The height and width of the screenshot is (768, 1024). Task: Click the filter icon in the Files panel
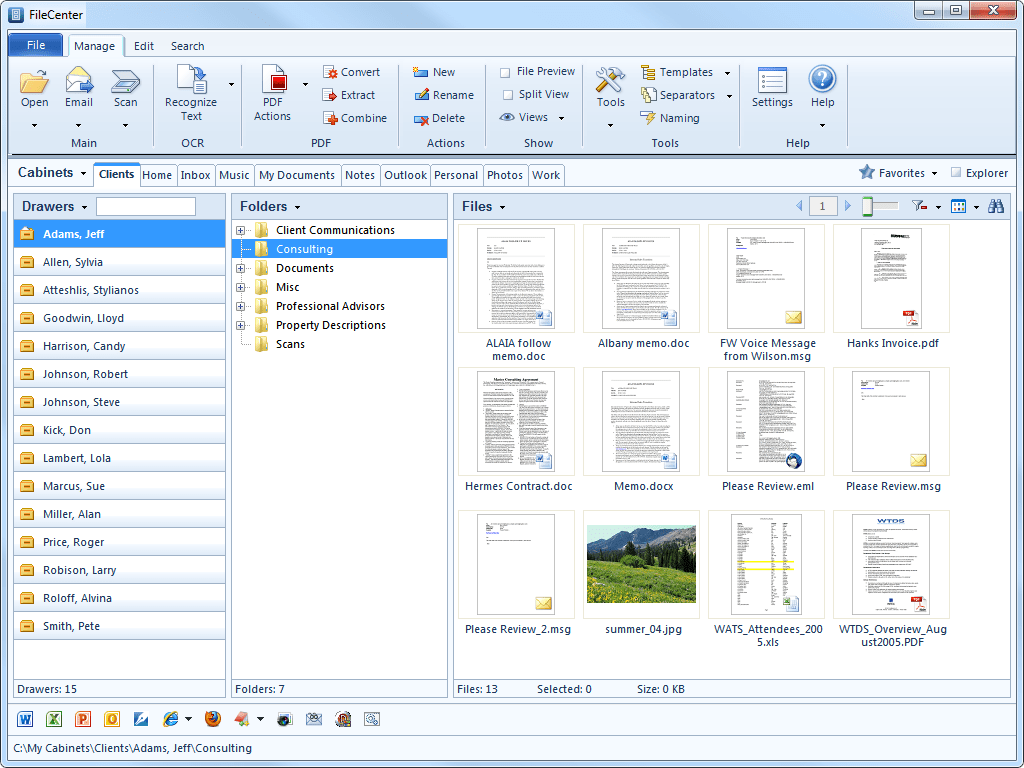pyautogui.click(x=917, y=206)
